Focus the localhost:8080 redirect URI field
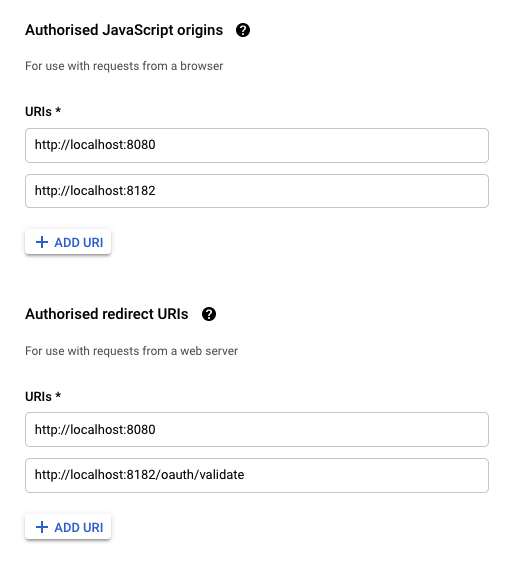Image resolution: width=519 pixels, height=562 pixels. pyautogui.click(x=257, y=429)
